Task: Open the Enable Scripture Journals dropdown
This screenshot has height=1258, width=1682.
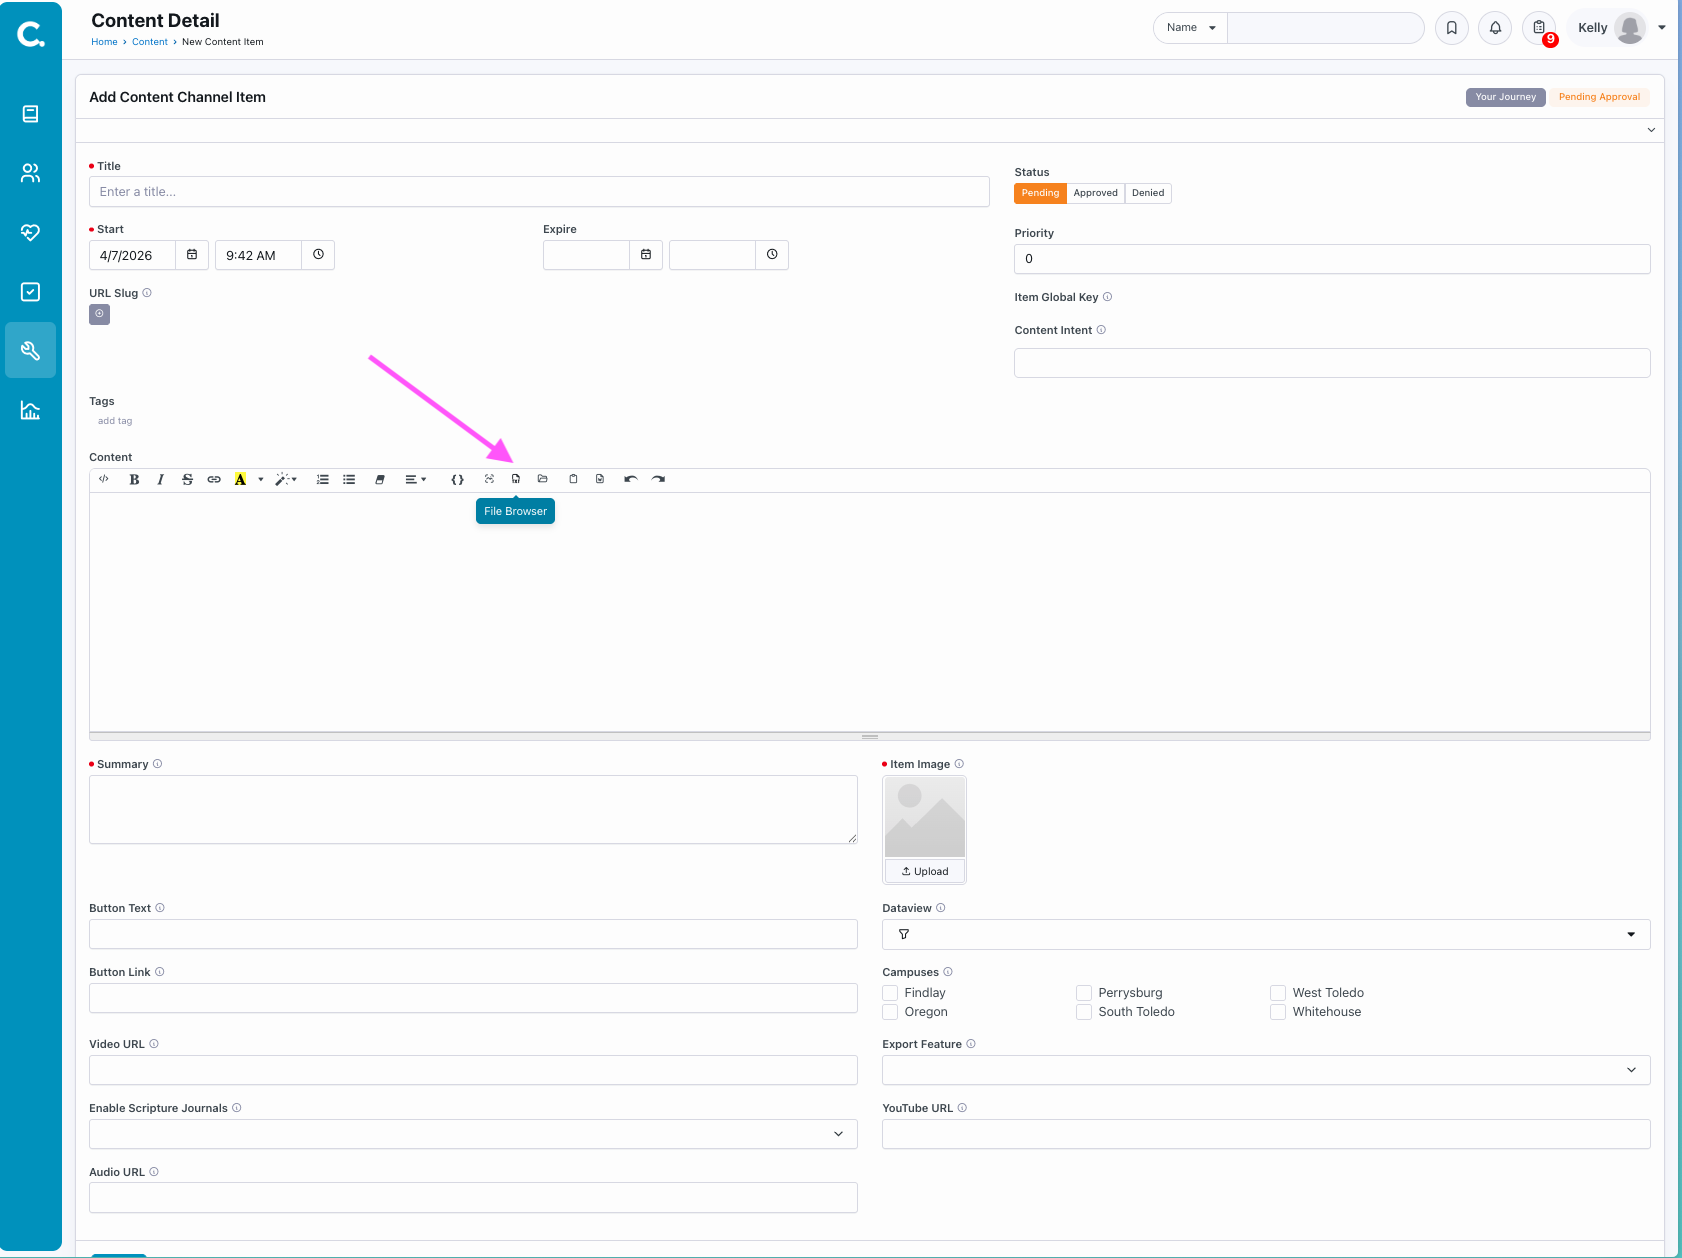Action: (x=473, y=1134)
